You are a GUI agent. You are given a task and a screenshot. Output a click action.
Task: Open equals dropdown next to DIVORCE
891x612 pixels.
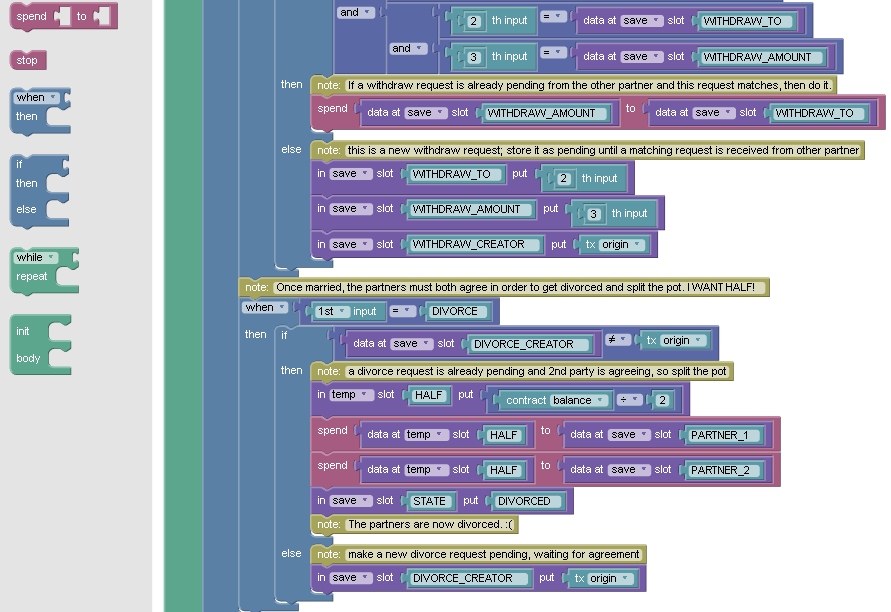(x=401, y=311)
